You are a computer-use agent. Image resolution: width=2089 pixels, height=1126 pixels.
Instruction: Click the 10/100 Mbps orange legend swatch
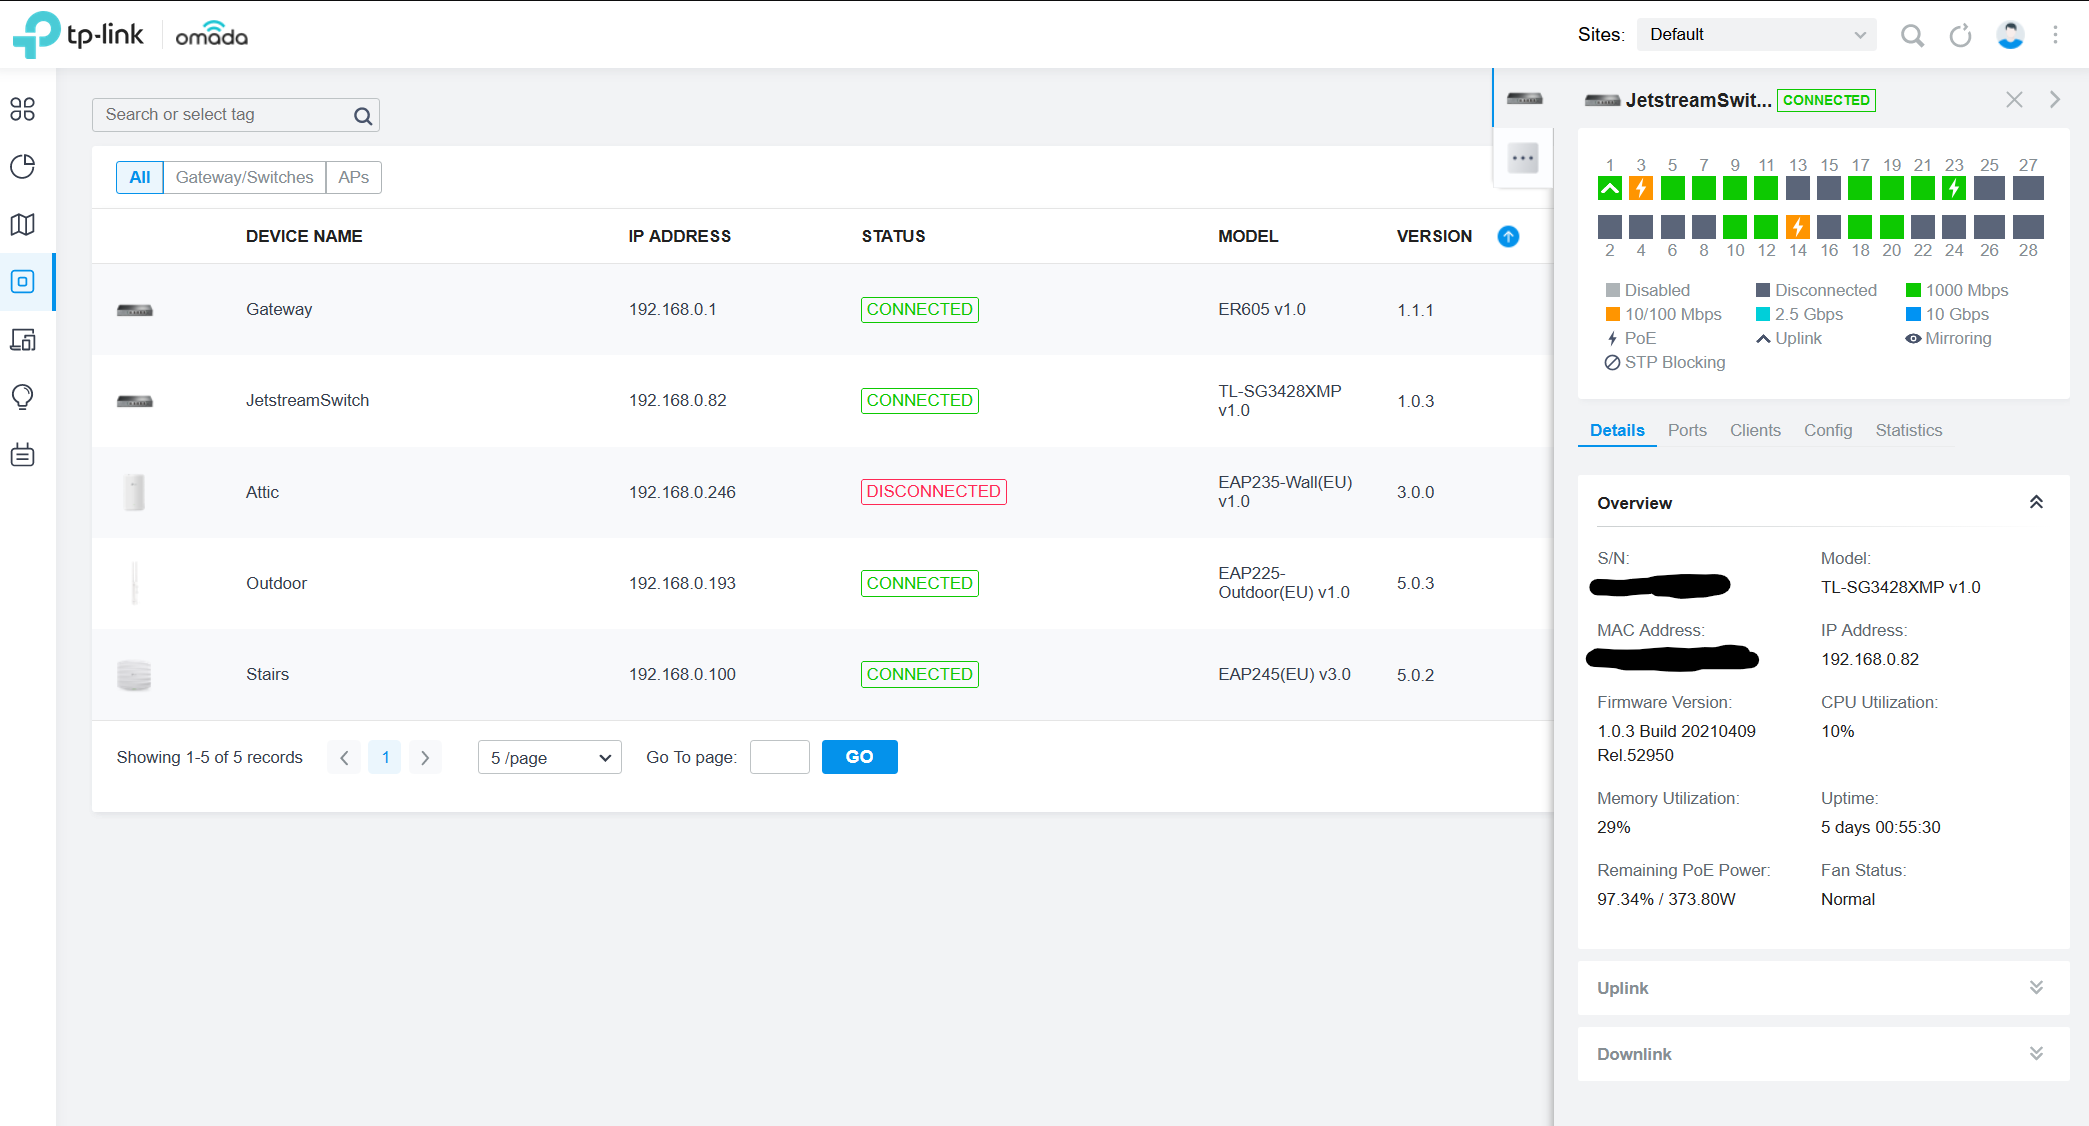[1612, 314]
